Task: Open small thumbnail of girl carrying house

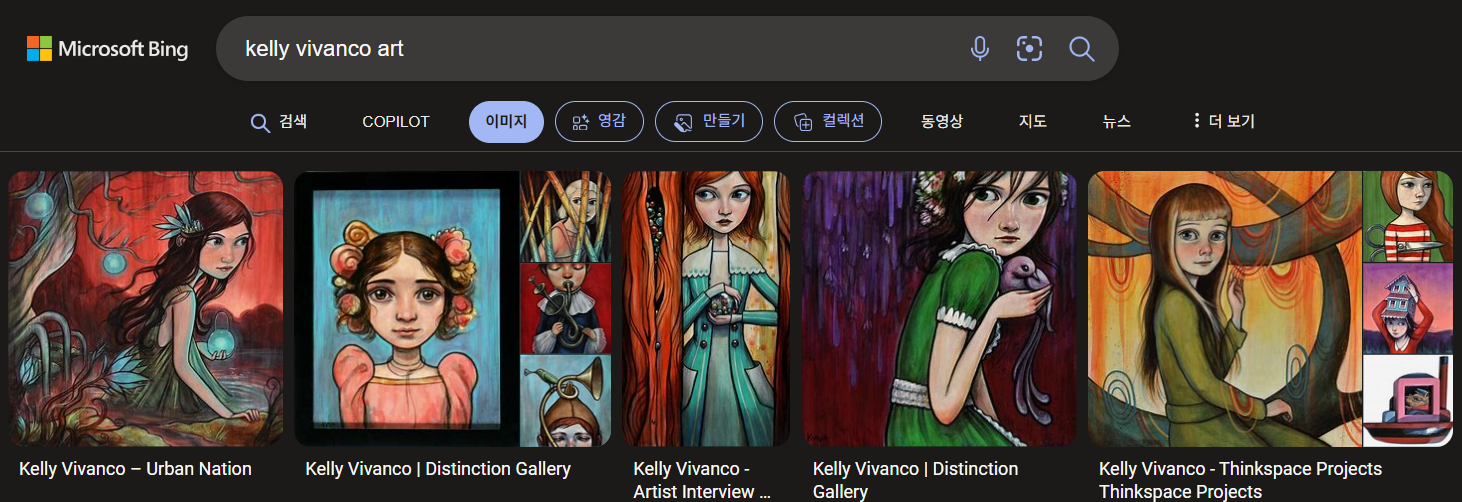Action: click(1408, 308)
